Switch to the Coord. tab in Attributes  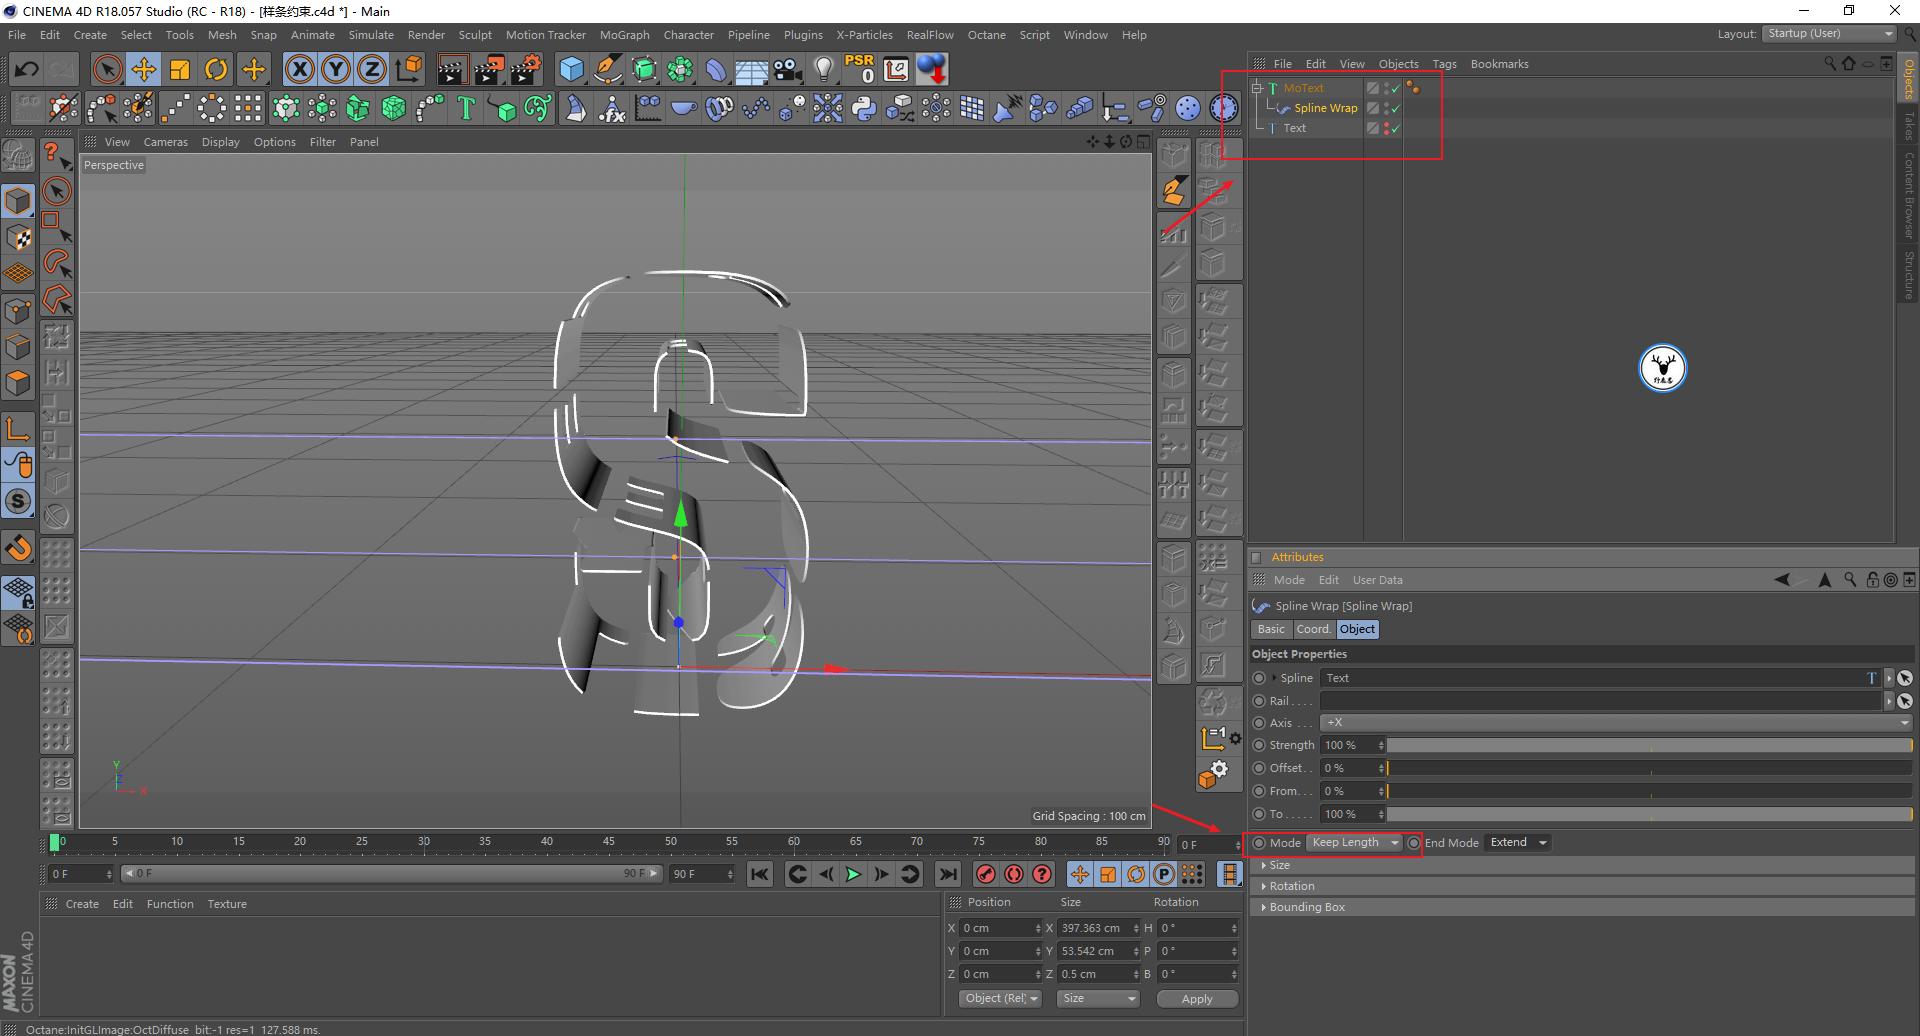tap(1313, 629)
